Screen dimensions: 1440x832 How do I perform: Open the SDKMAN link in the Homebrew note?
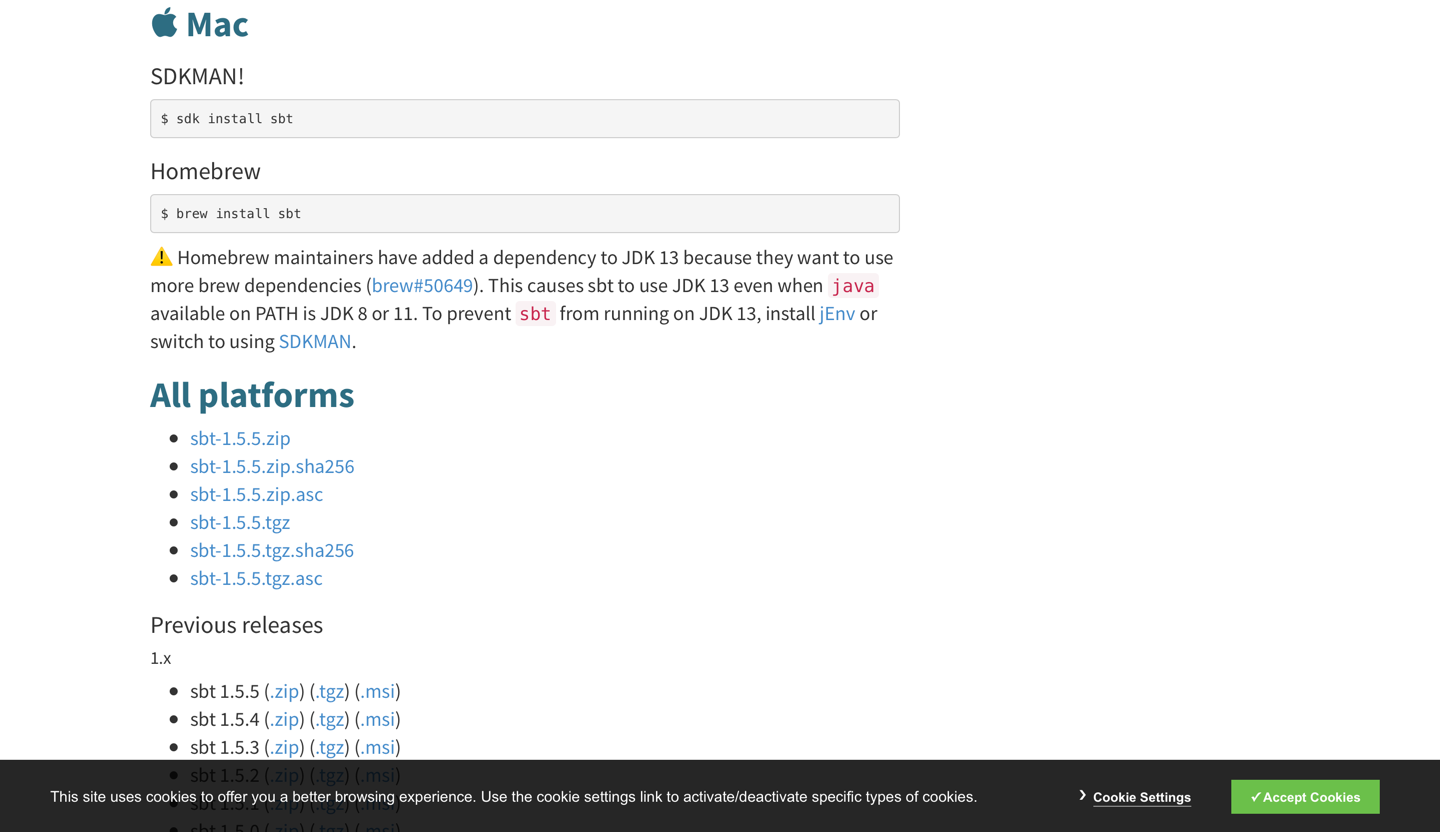[315, 341]
